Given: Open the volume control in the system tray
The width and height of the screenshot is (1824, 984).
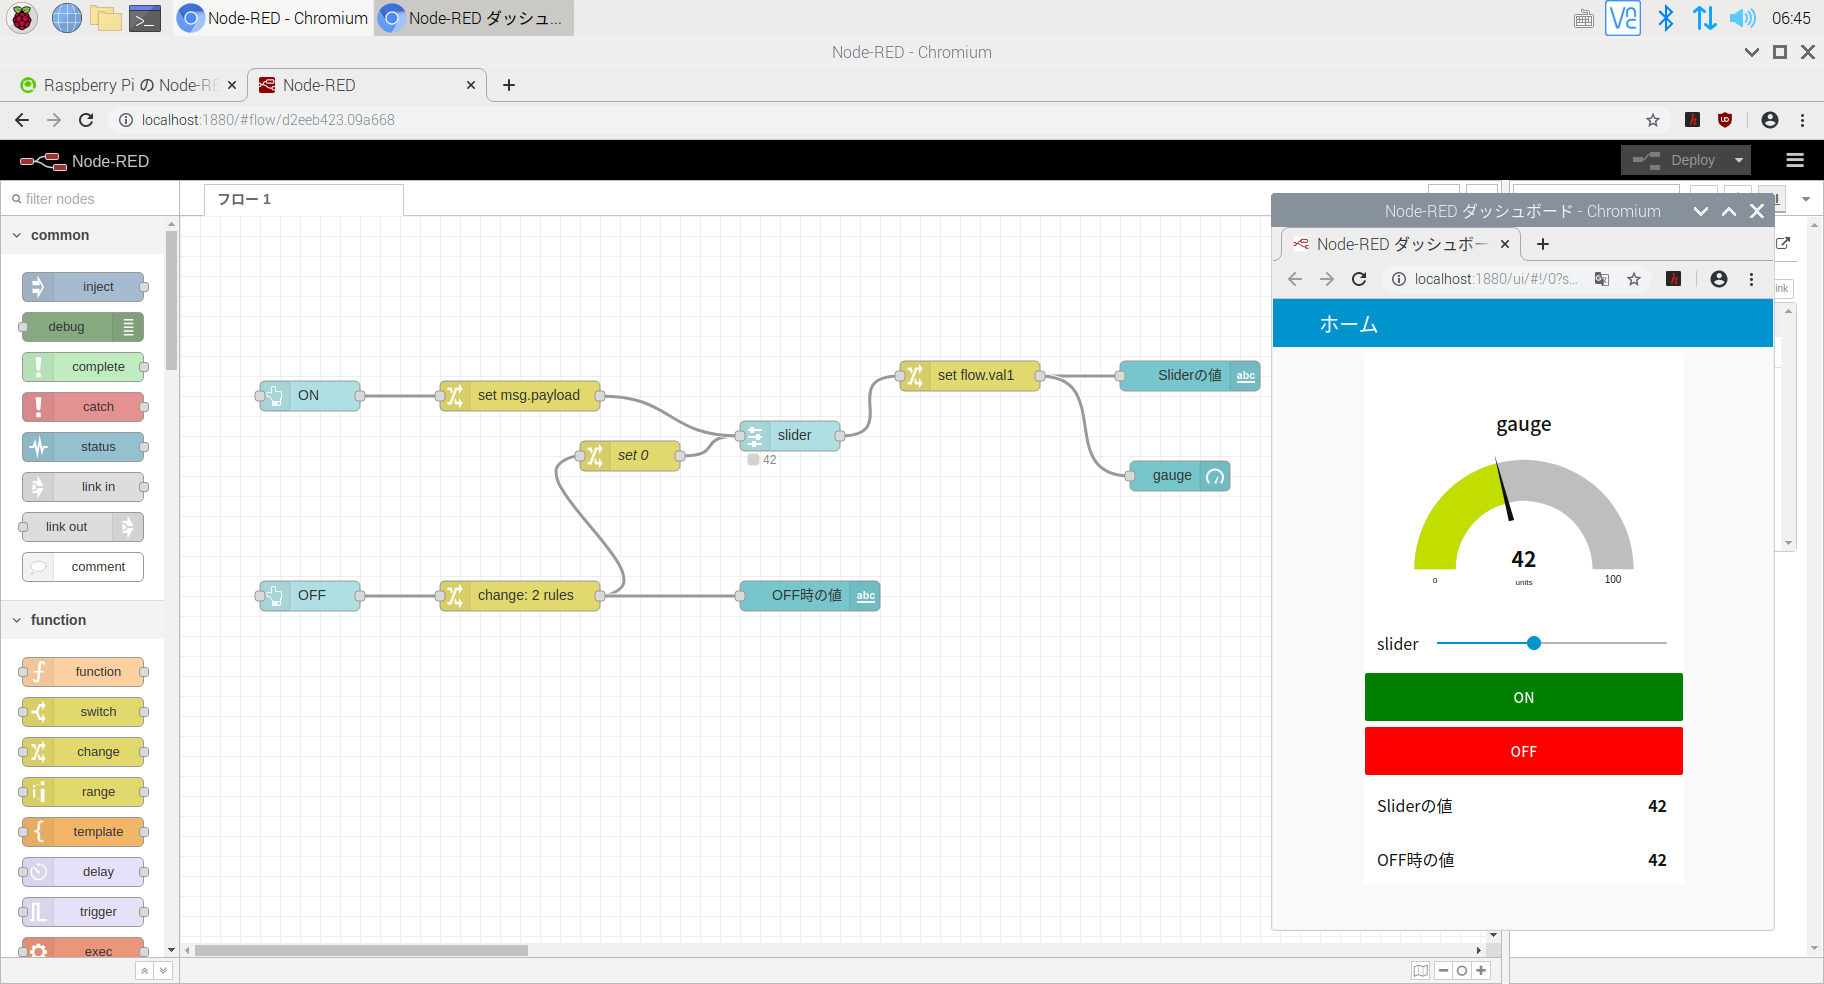Looking at the screenshot, I should (x=1743, y=18).
